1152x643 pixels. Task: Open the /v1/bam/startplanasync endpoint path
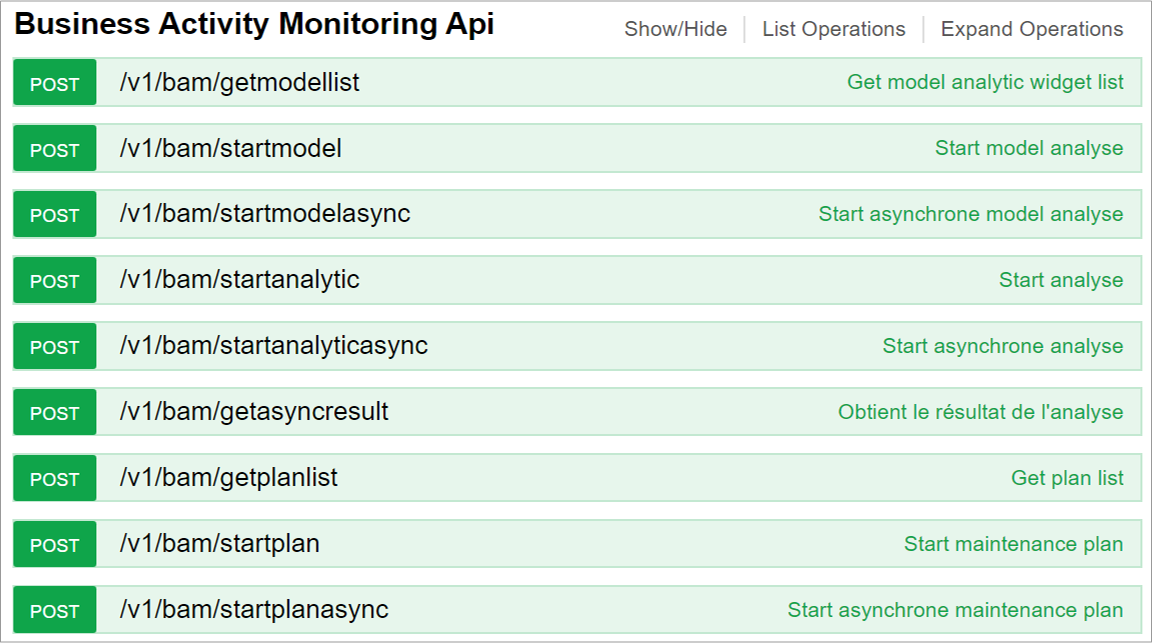pyautogui.click(x=253, y=610)
